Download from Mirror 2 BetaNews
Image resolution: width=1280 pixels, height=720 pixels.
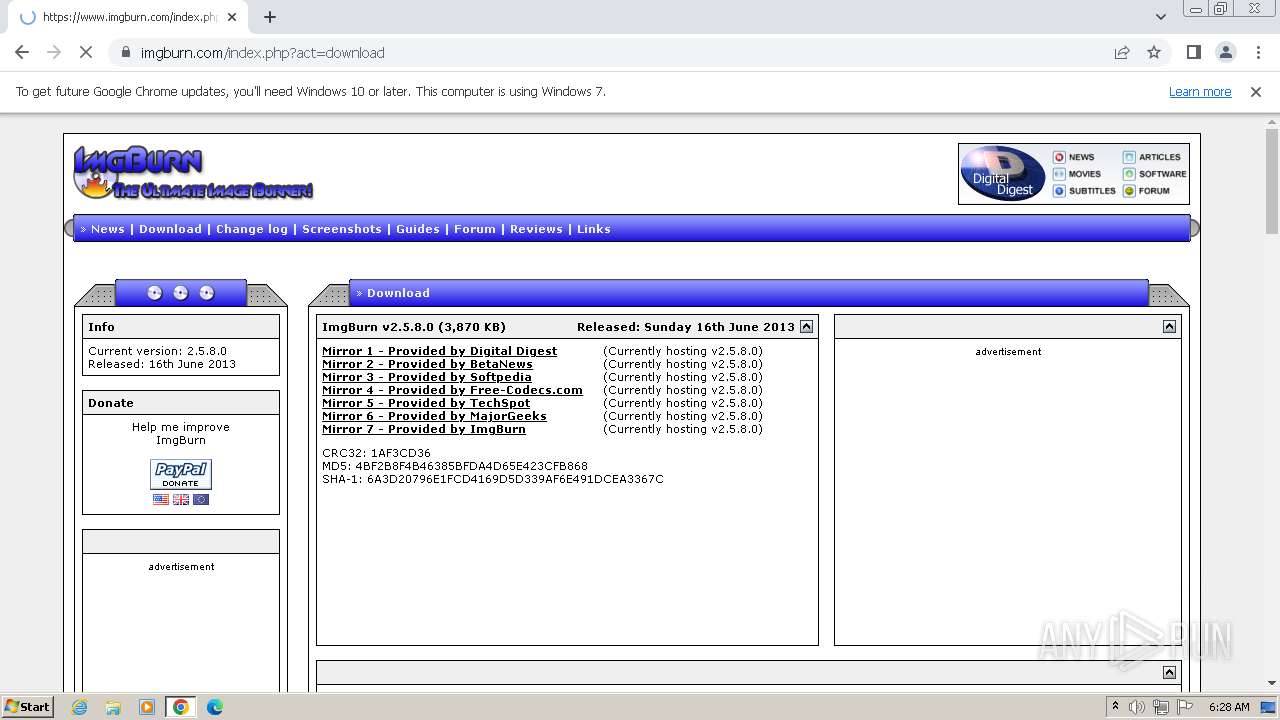tap(427, 364)
